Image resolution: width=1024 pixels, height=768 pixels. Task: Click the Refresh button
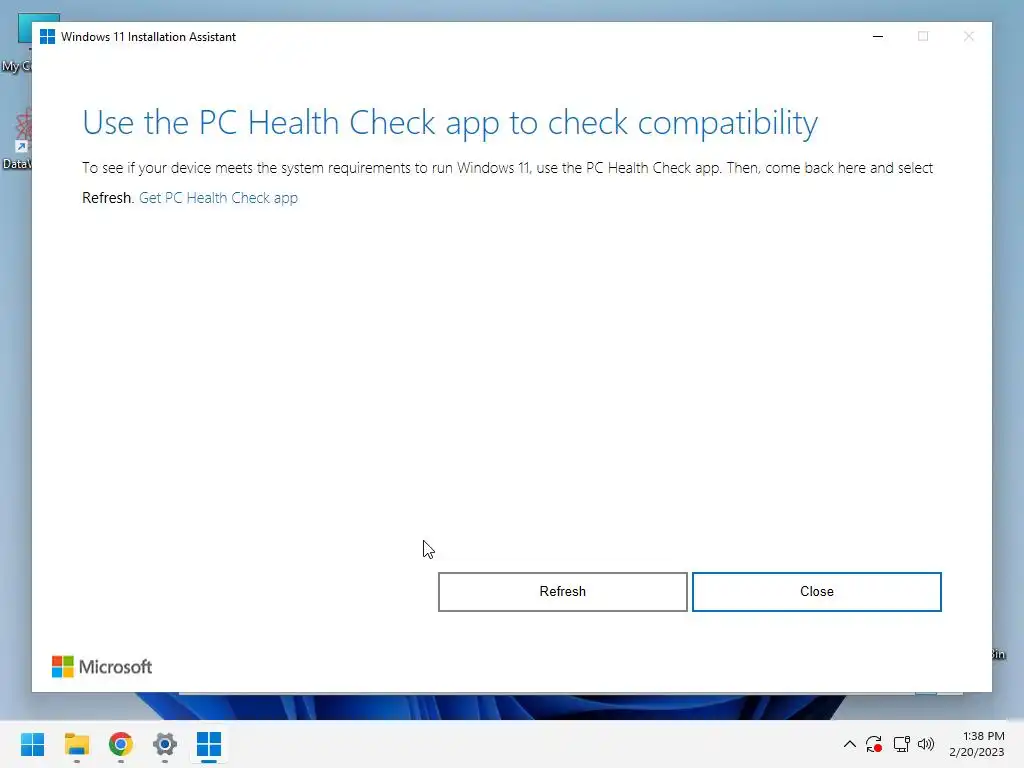point(562,592)
